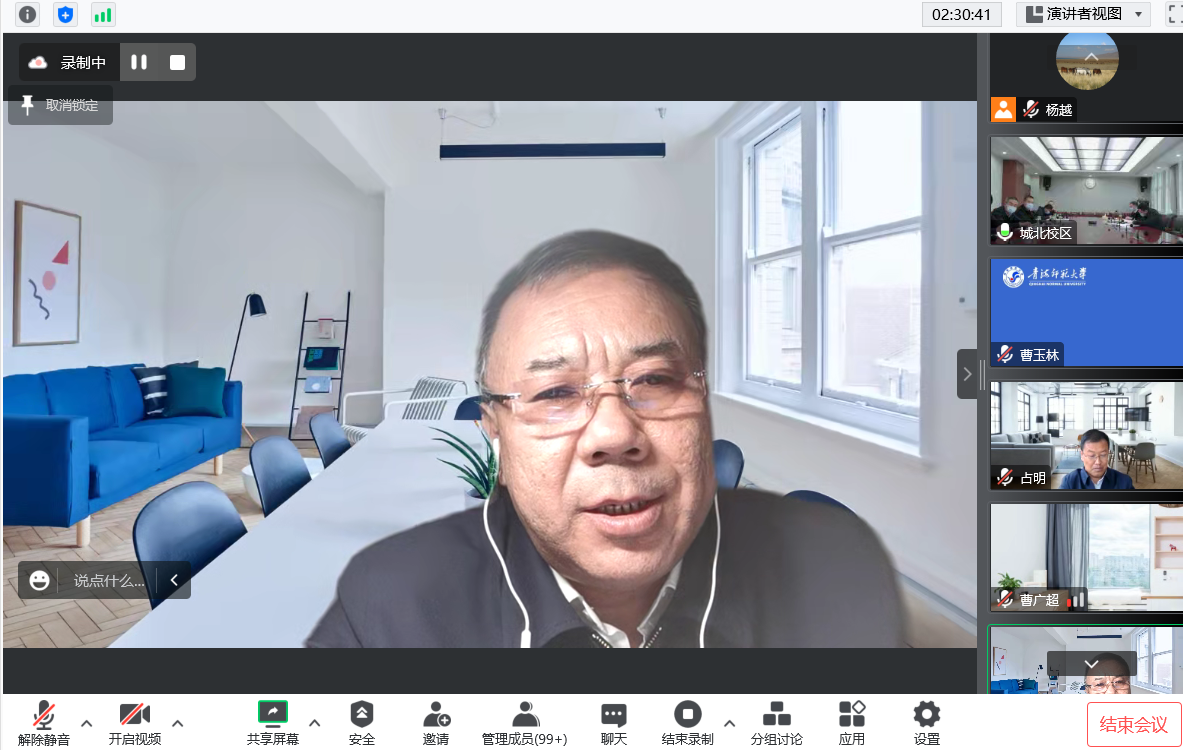Open Breakout Rooms (分组讨论)
This screenshot has height=750, width=1183.
(776, 722)
